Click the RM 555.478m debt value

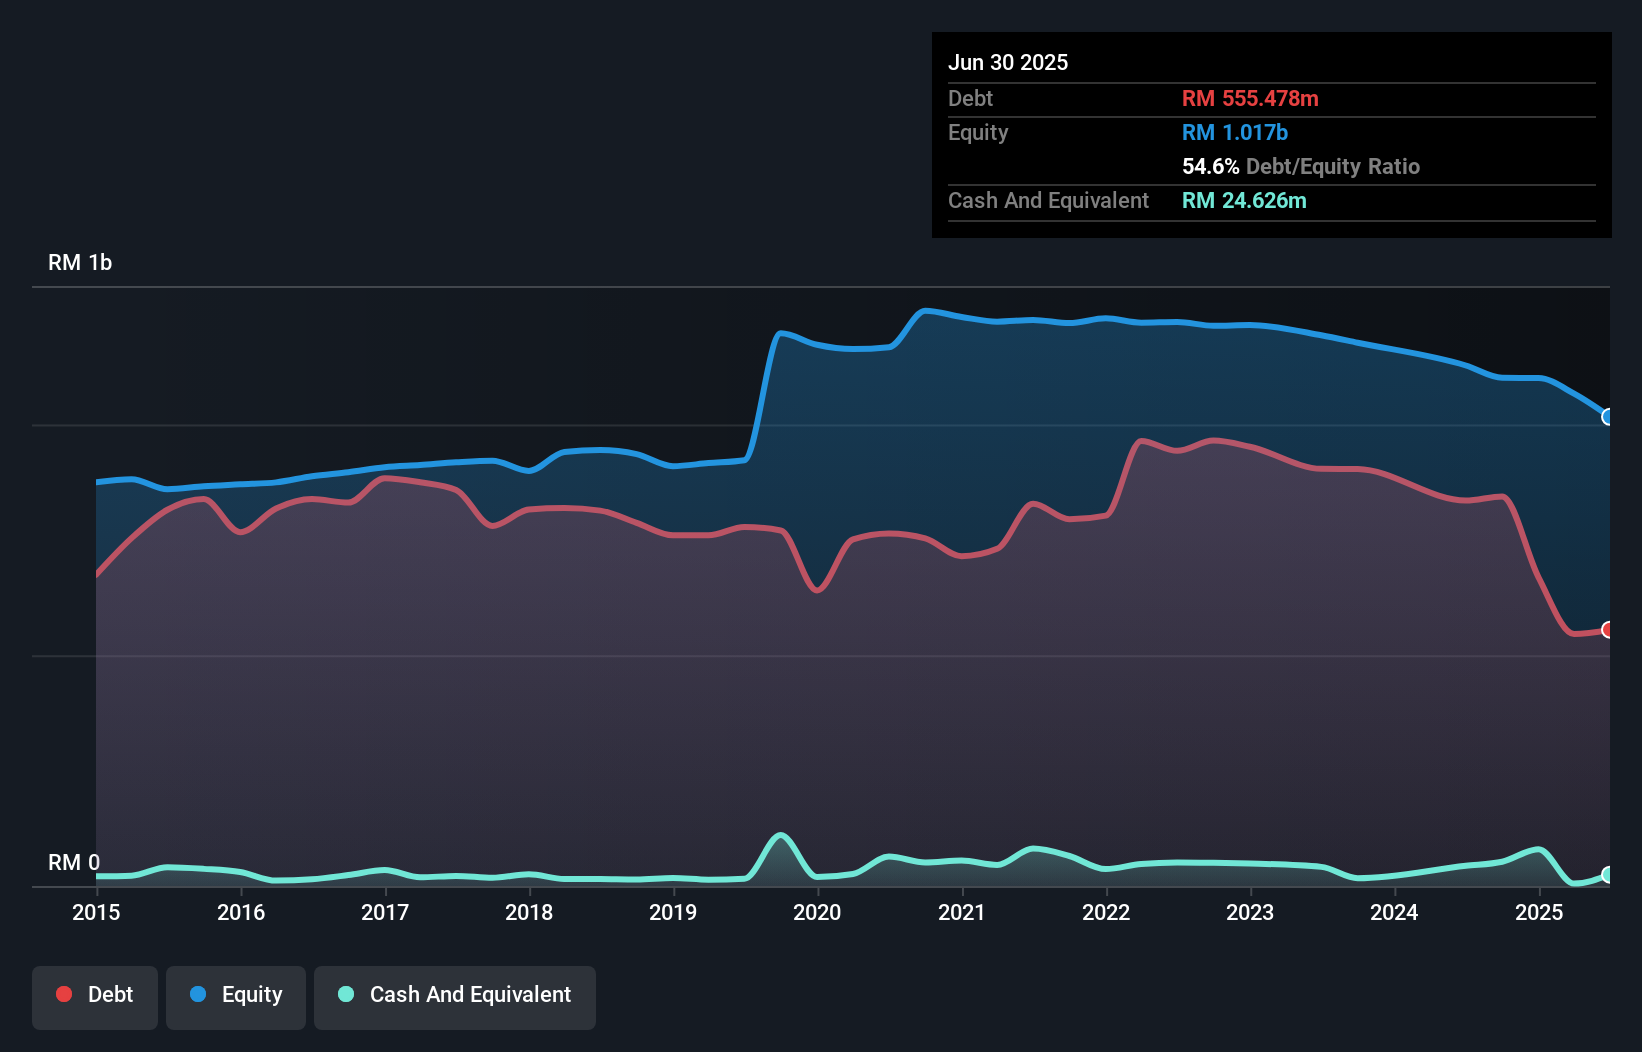(x=1249, y=98)
